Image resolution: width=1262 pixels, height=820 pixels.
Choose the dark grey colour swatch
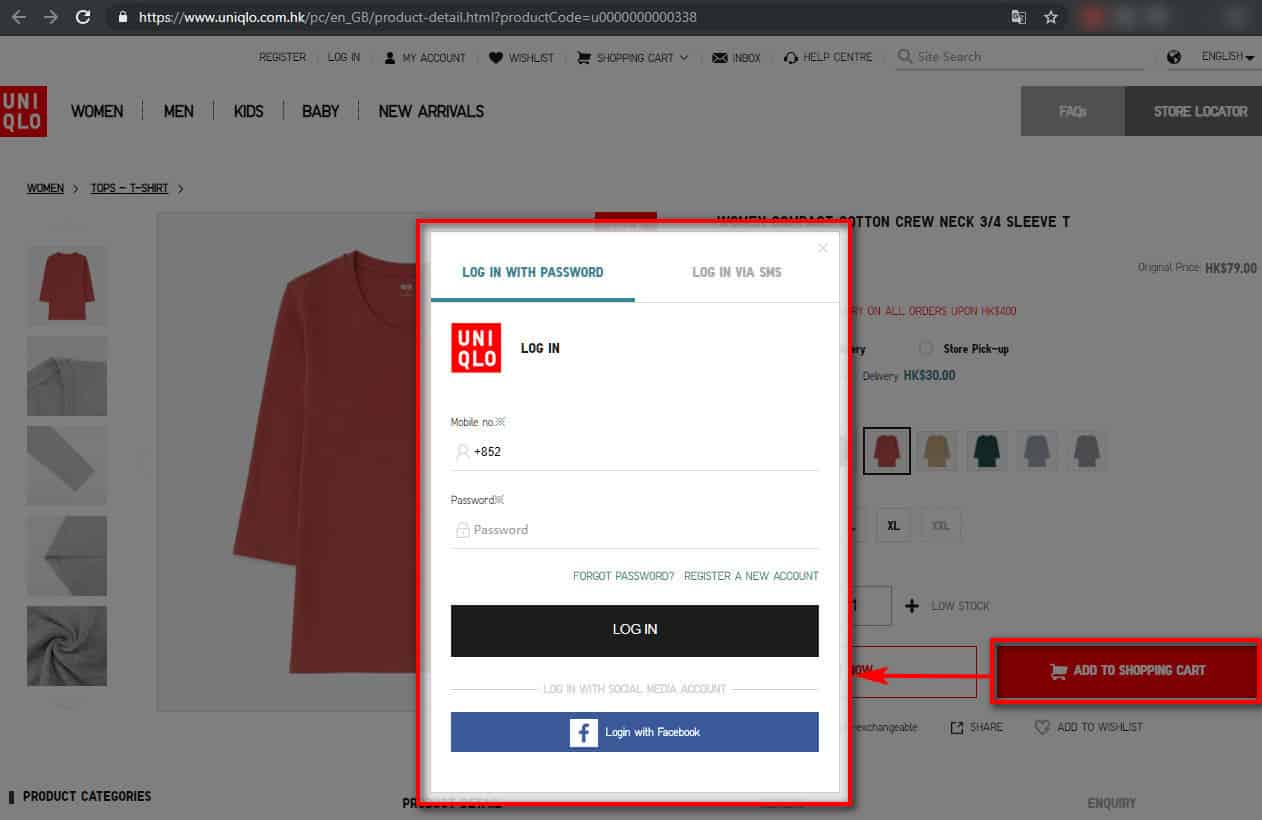point(1088,451)
